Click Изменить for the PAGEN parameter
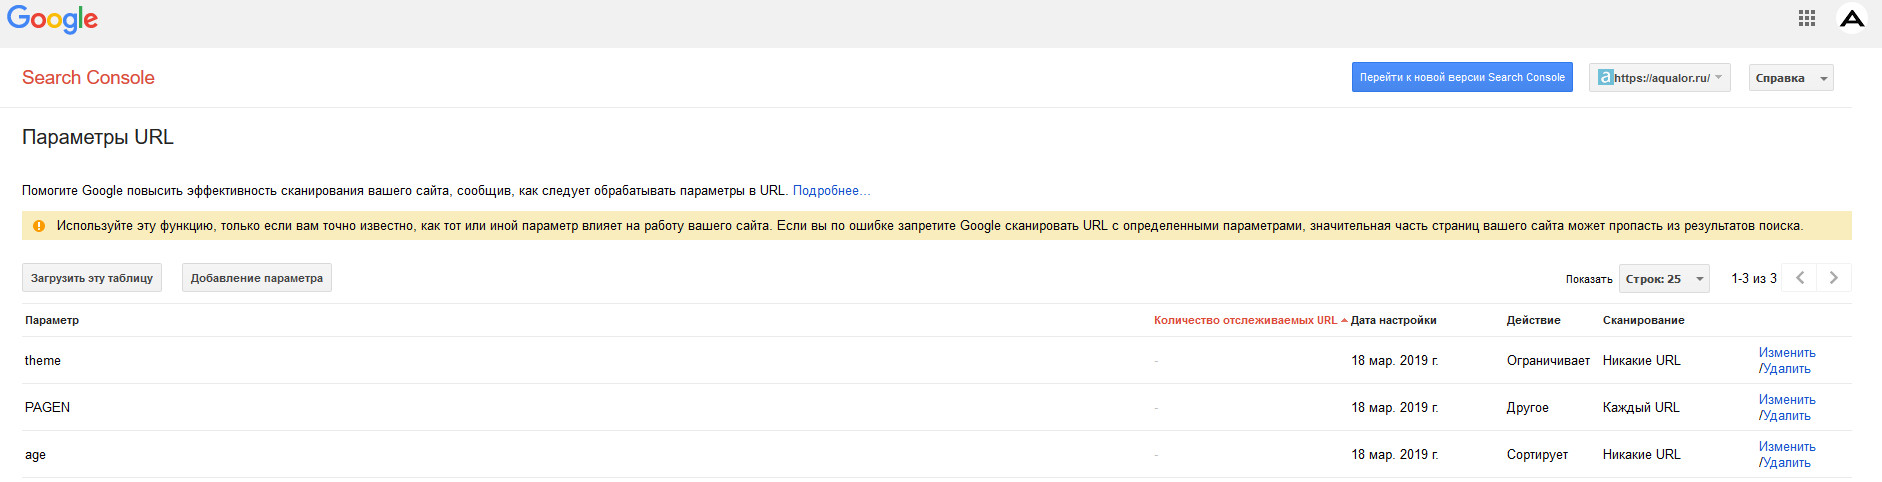Image resolution: width=1882 pixels, height=482 pixels. coord(1787,400)
